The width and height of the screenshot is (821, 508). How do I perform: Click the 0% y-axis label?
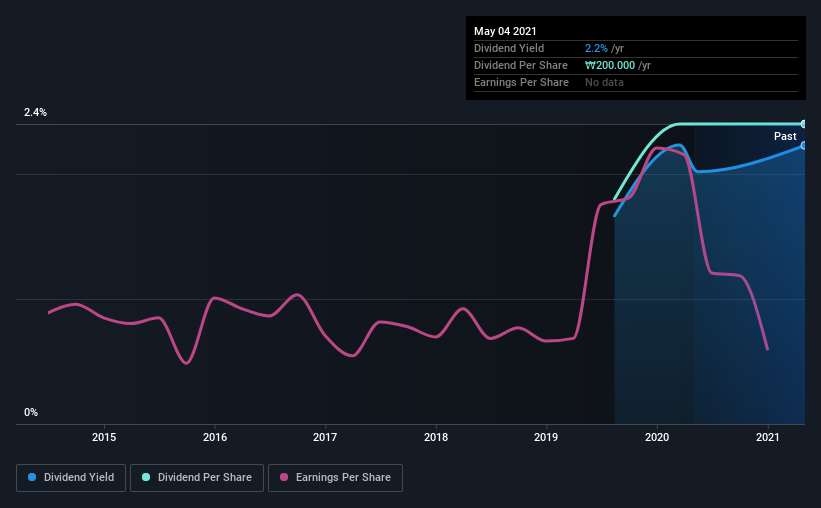31,412
